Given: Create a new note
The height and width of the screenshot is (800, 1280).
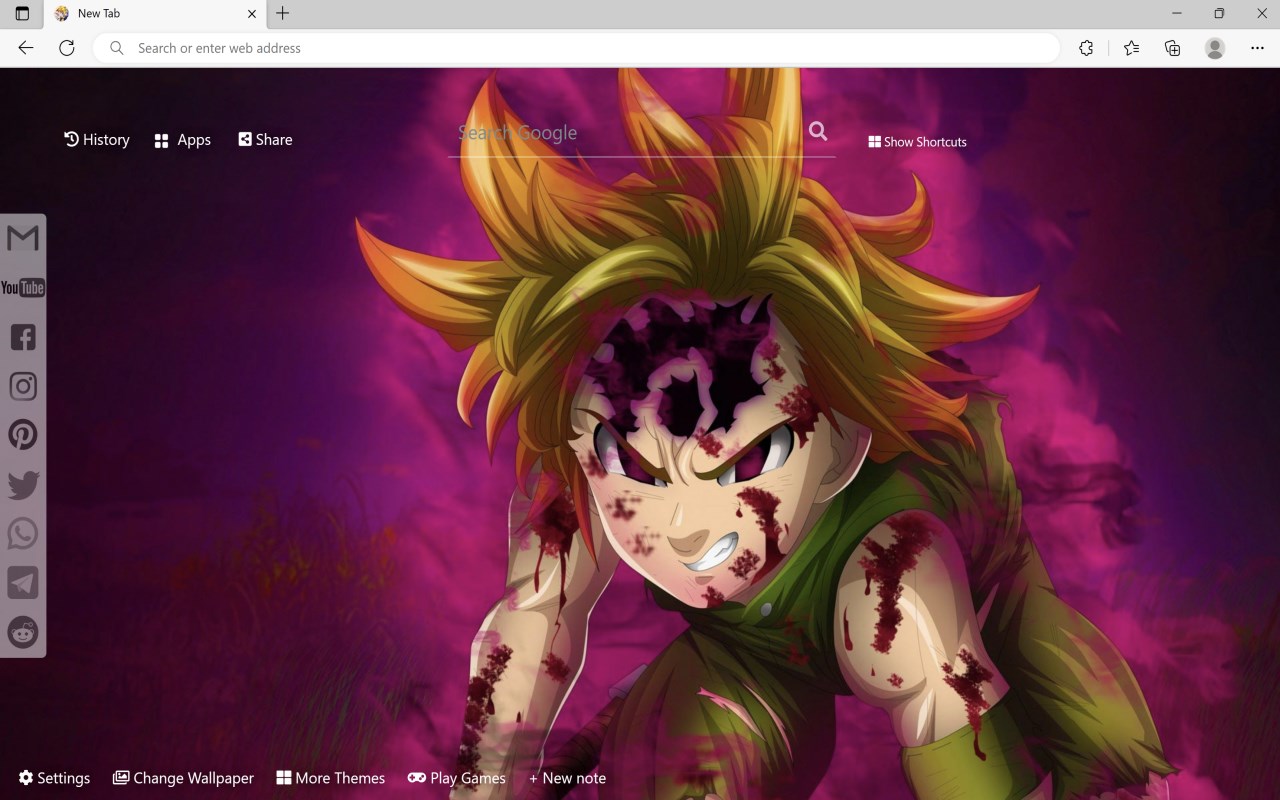Looking at the screenshot, I should pos(567,778).
